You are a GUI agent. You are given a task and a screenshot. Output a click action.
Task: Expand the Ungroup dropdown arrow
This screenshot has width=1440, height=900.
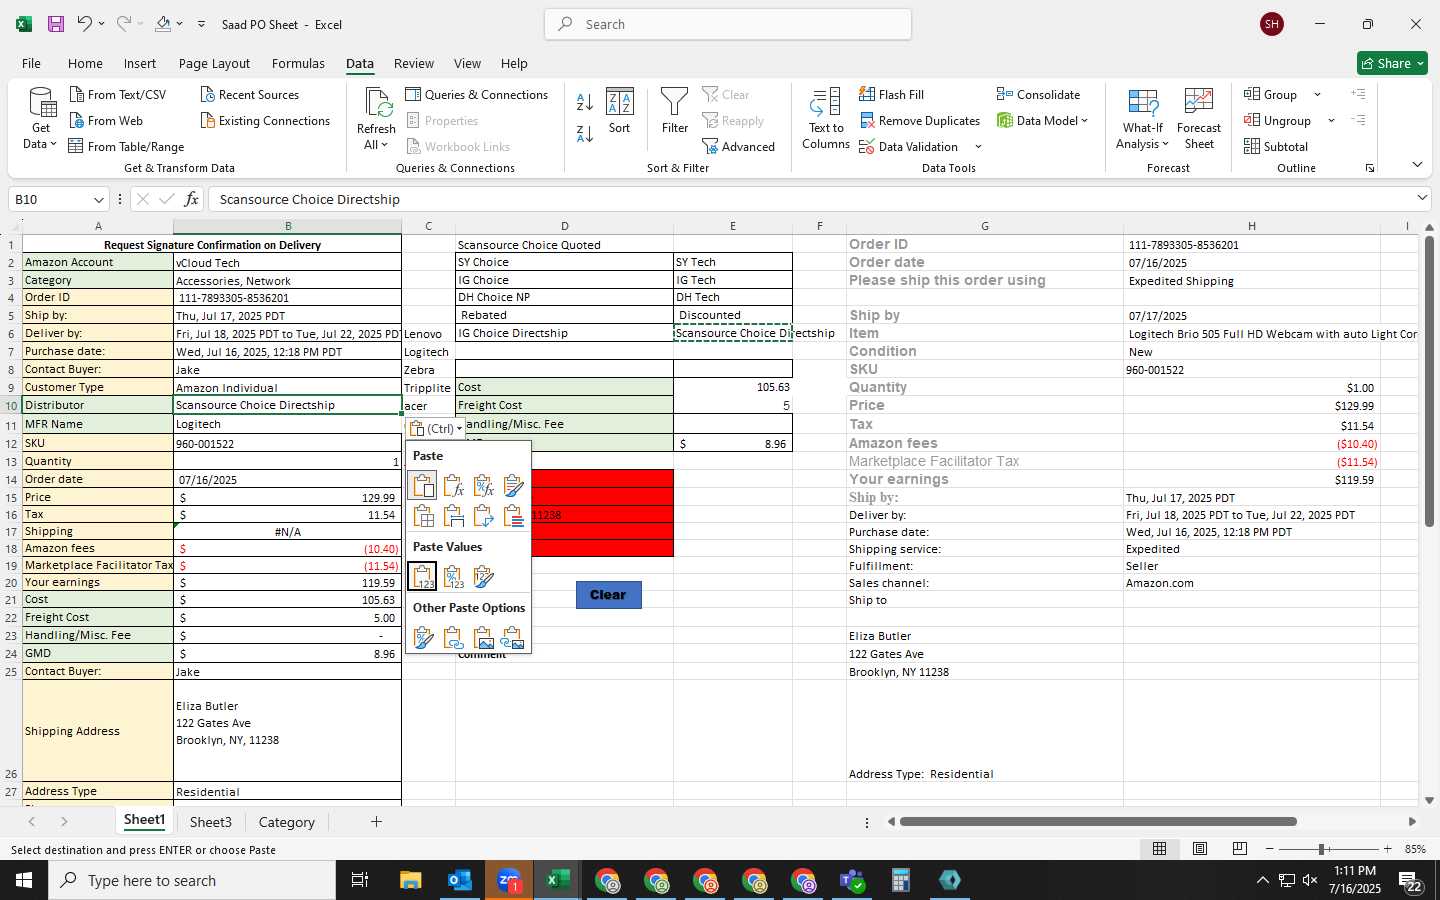(1331, 121)
